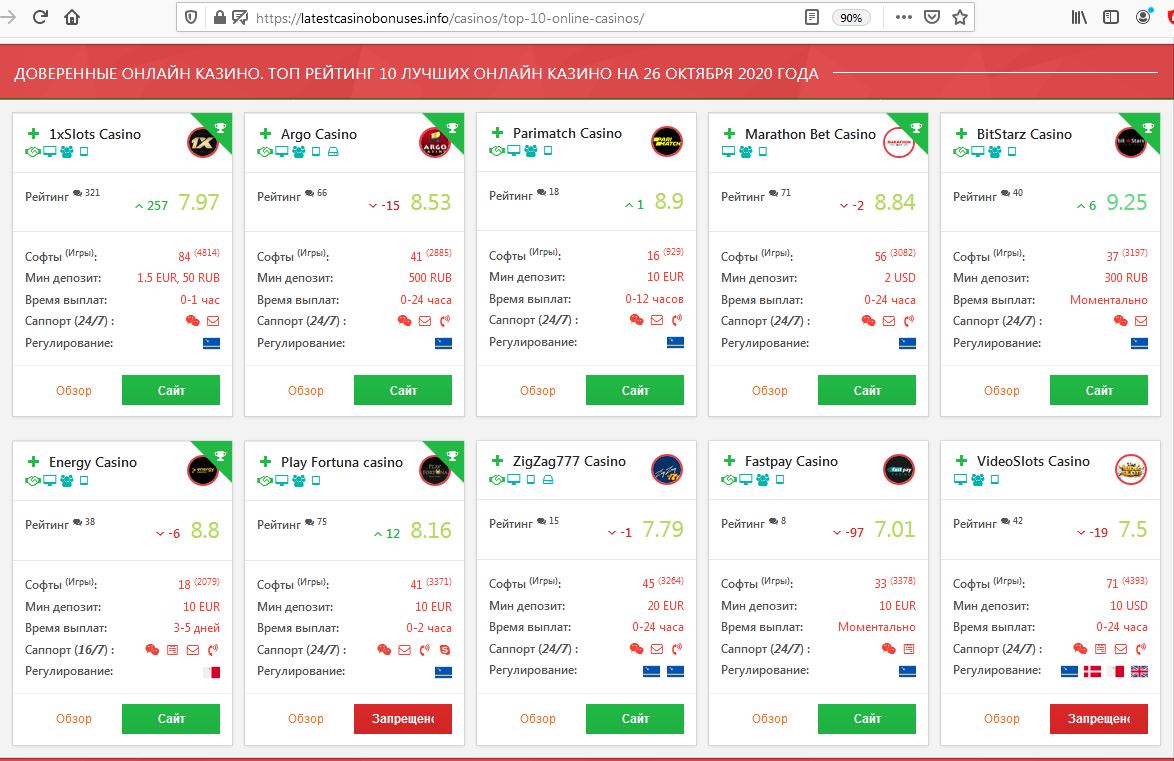Click the VideoSlots Denmark flag icon

pos(1092,671)
